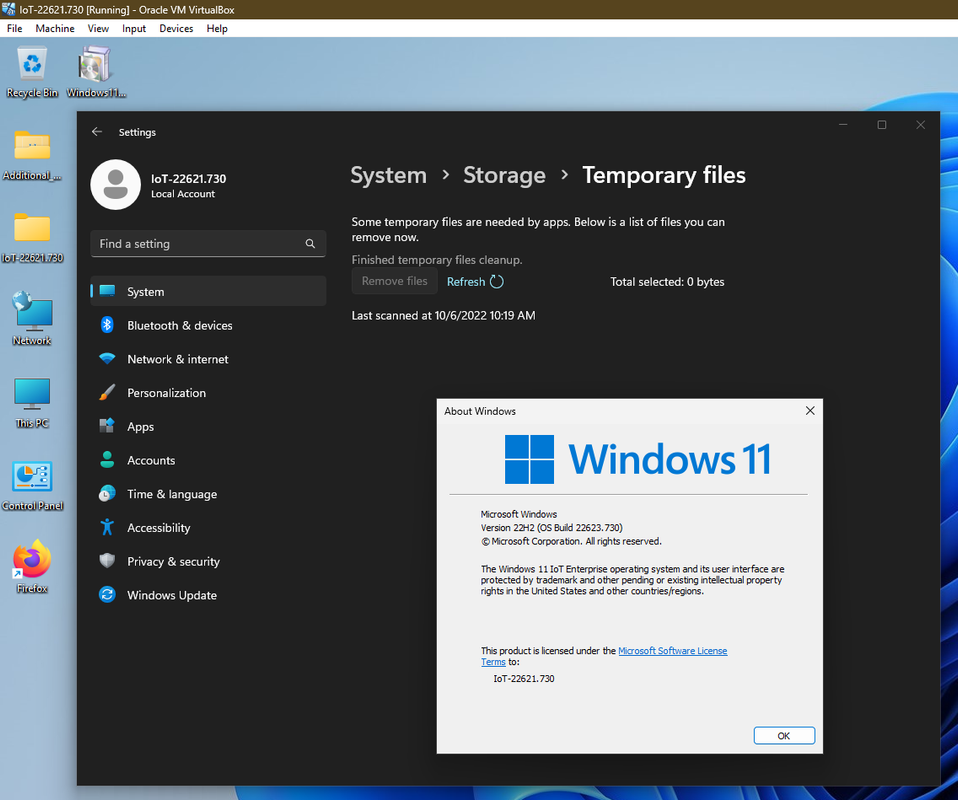Screen dimensions: 958x800
Task: Maximize the Settings window
Action: point(882,125)
